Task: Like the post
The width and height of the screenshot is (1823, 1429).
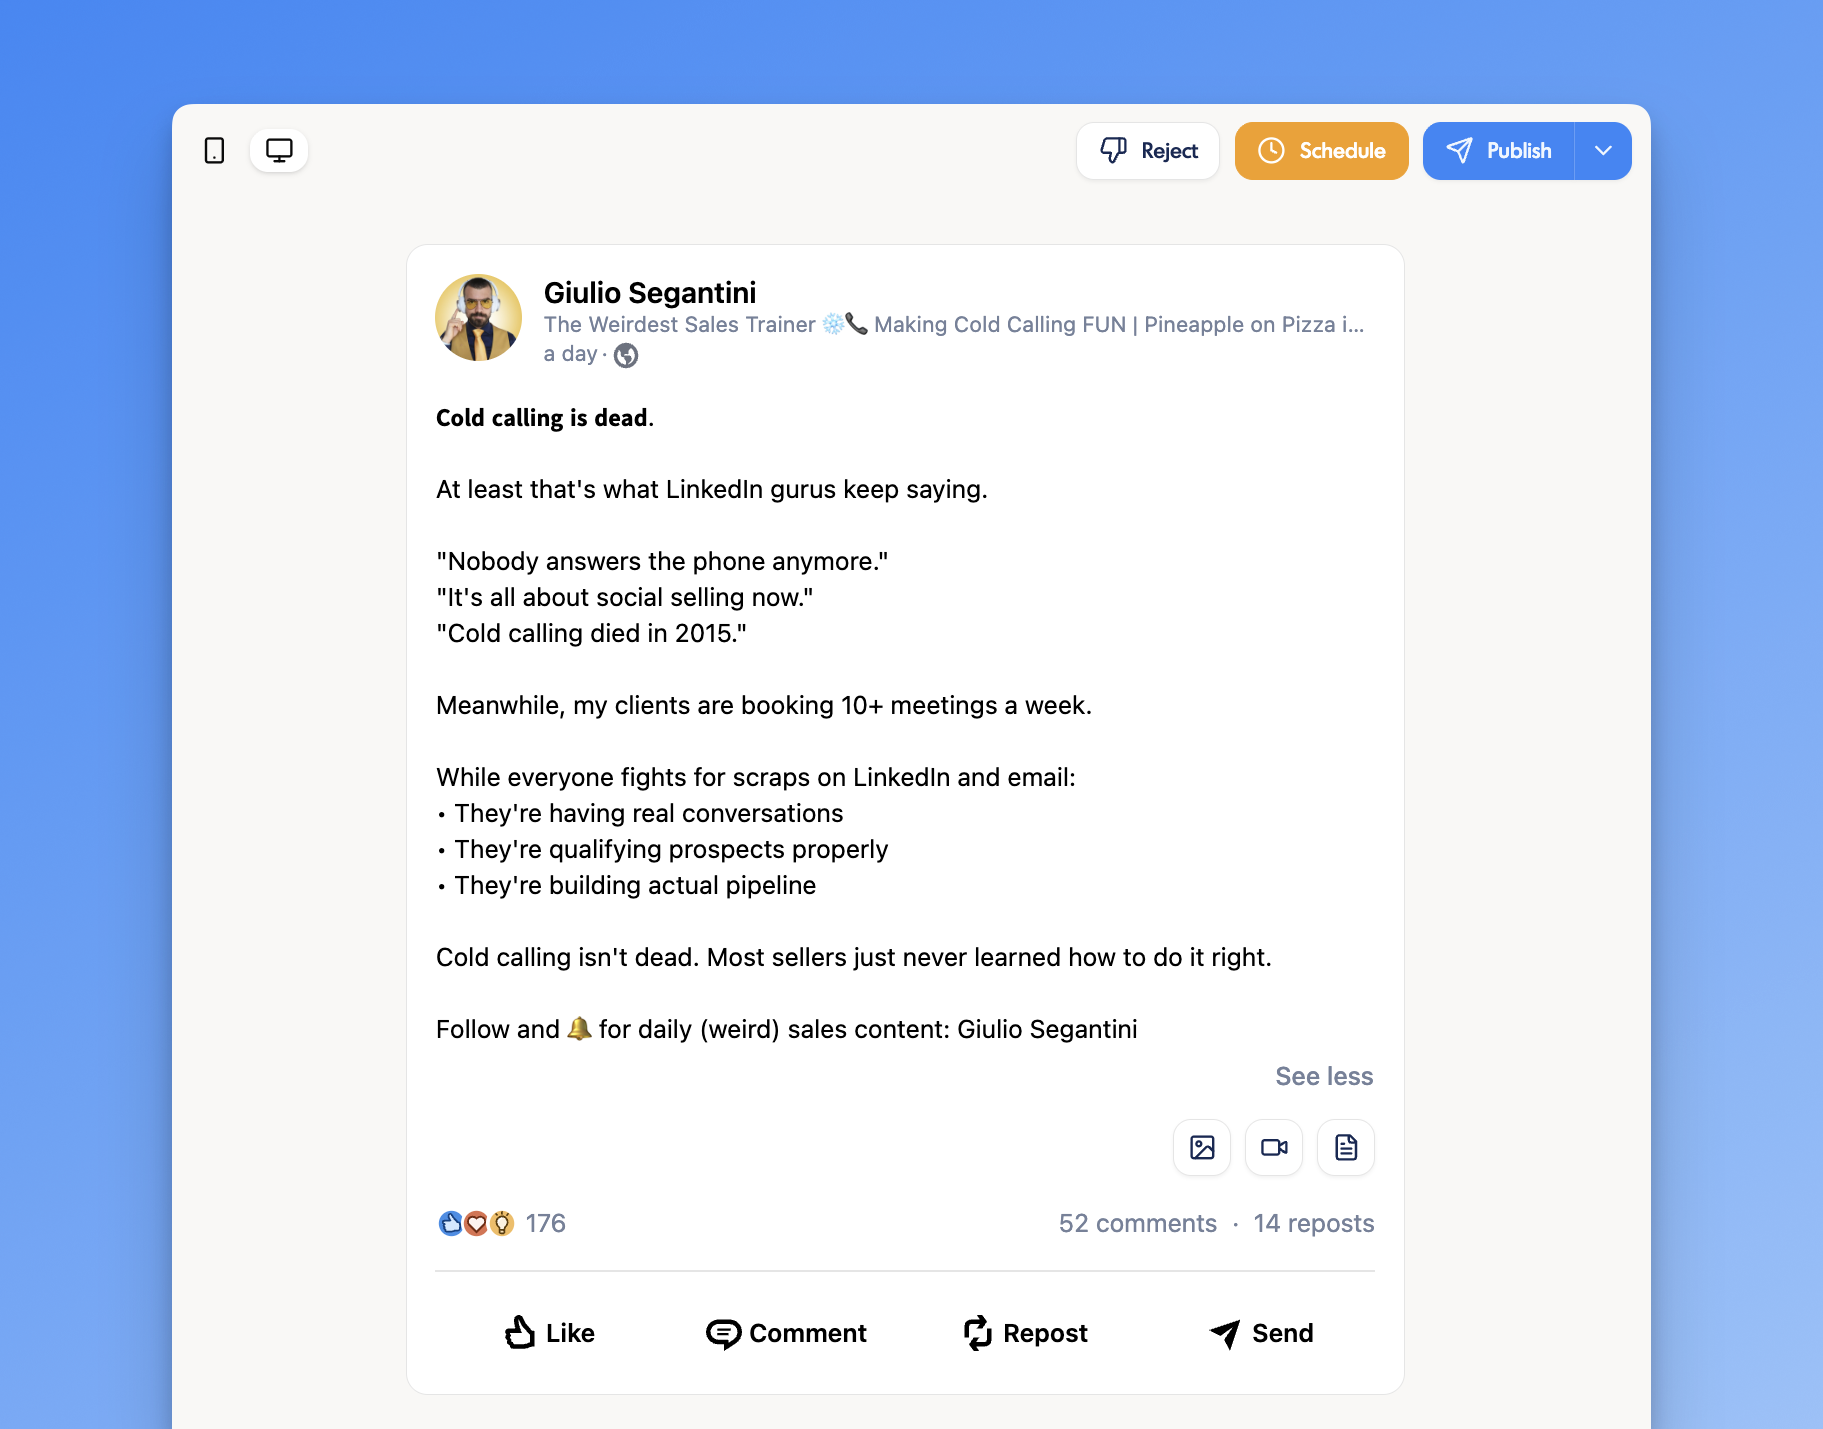Action: 548,1333
